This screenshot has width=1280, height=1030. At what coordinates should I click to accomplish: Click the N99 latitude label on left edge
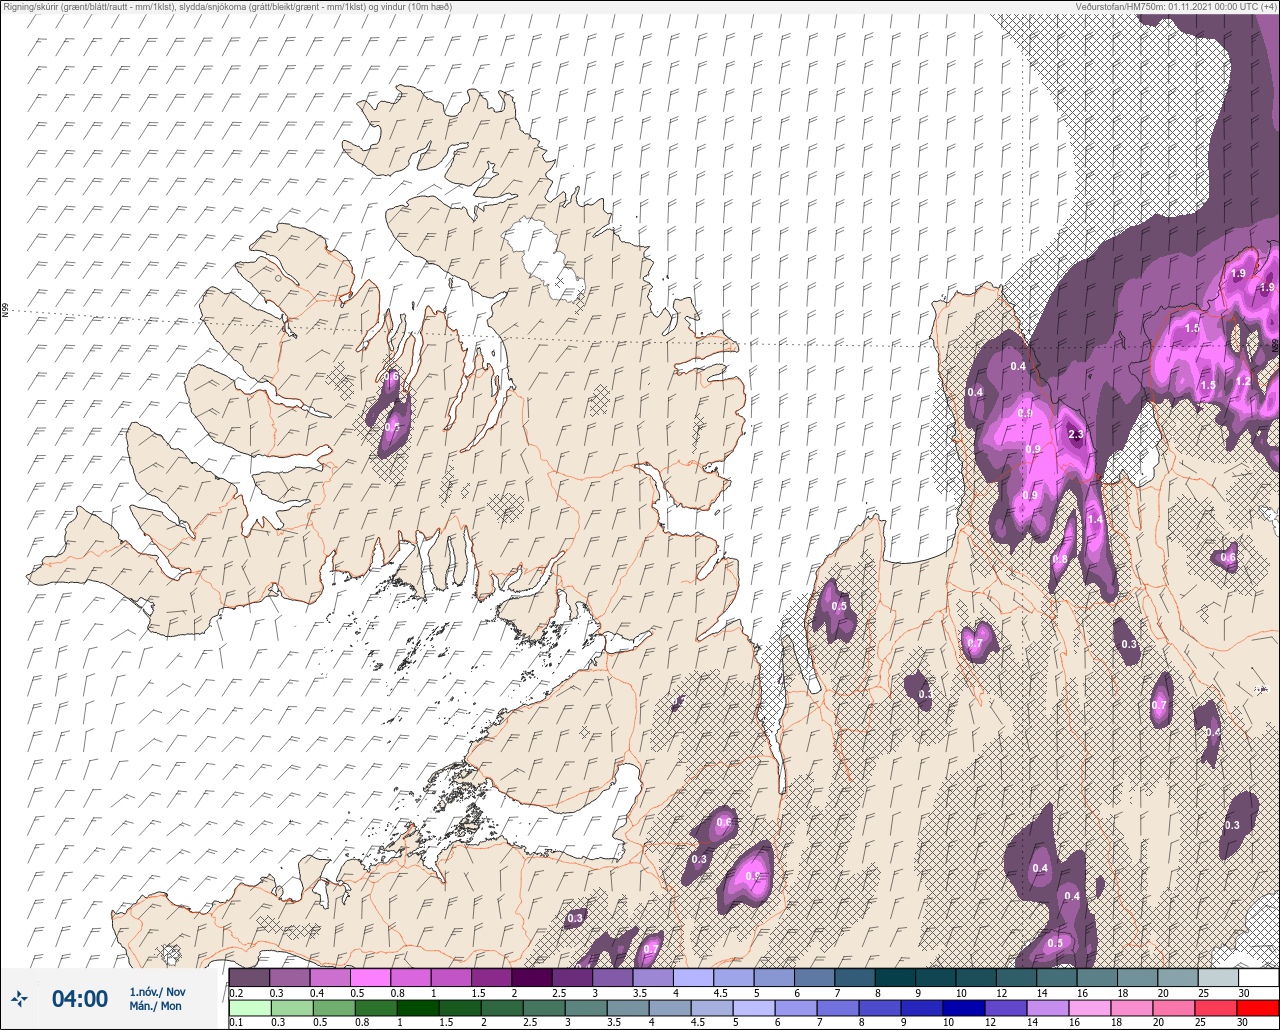point(5,311)
